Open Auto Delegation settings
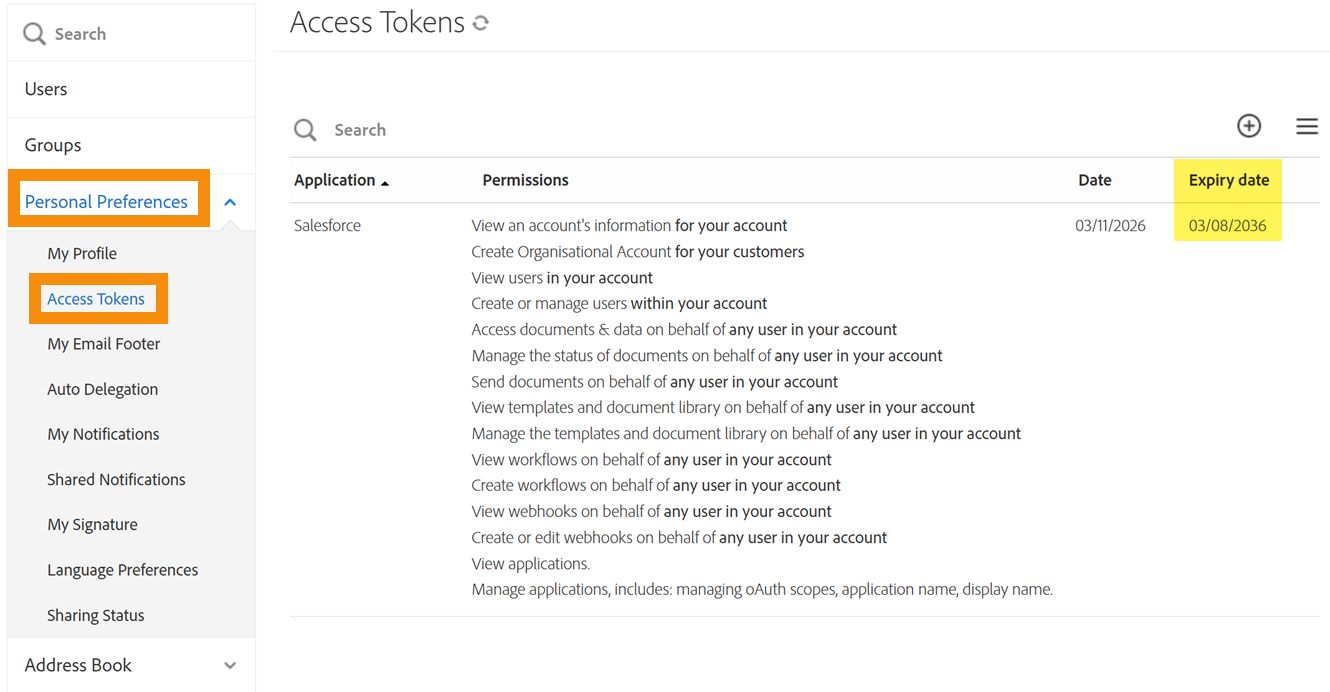The width and height of the screenshot is (1330, 692). [102, 389]
